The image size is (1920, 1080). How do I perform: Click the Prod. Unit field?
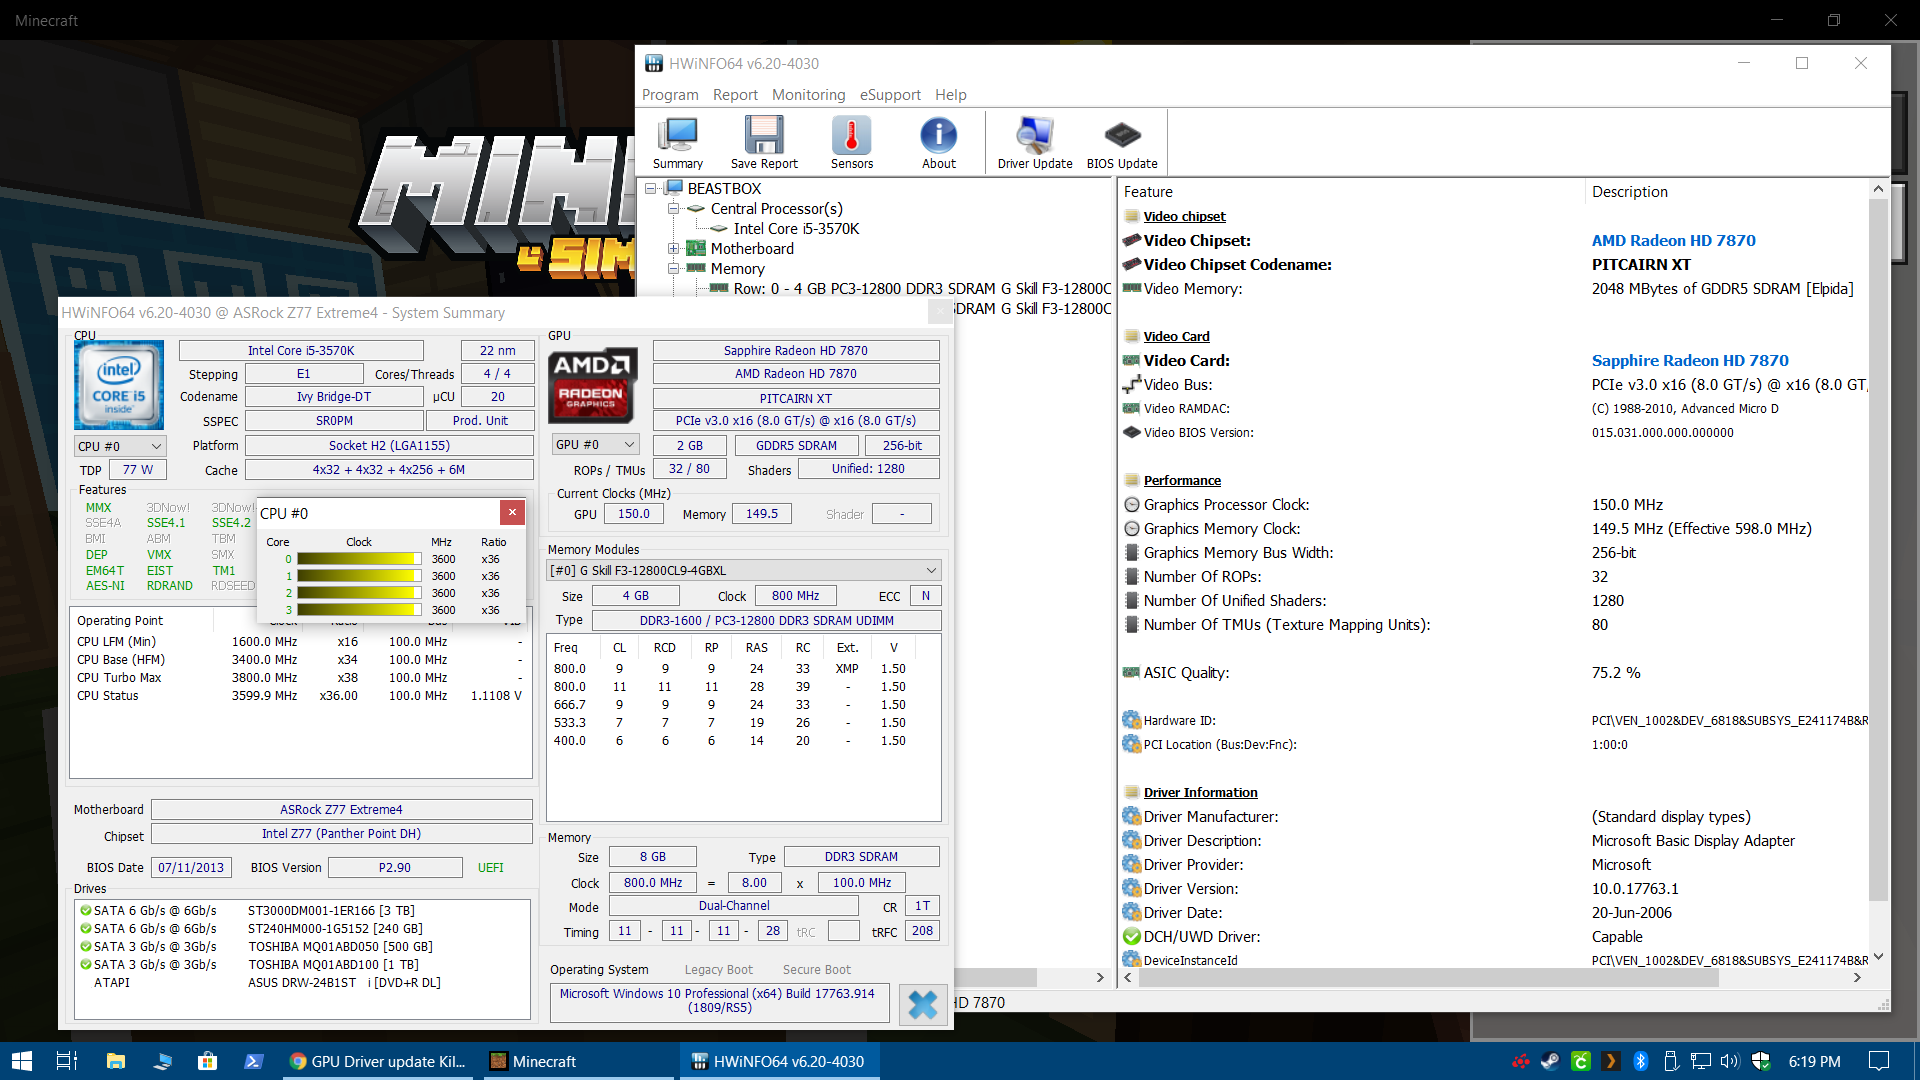[480, 421]
